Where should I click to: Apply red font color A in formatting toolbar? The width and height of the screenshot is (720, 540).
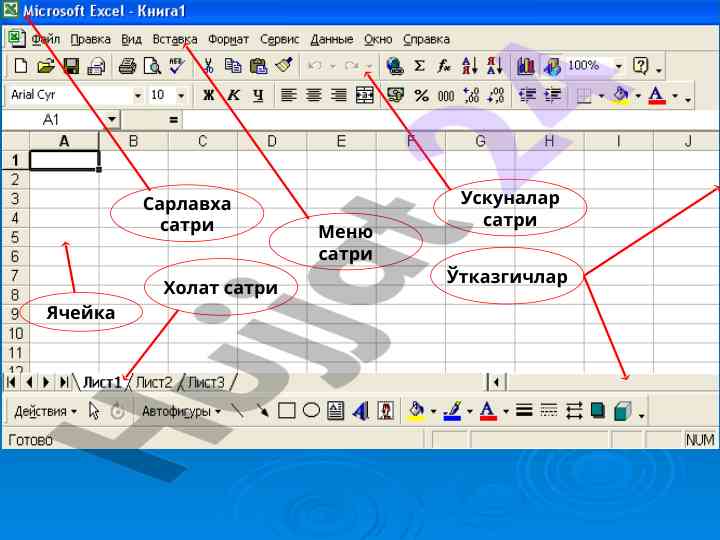657,96
